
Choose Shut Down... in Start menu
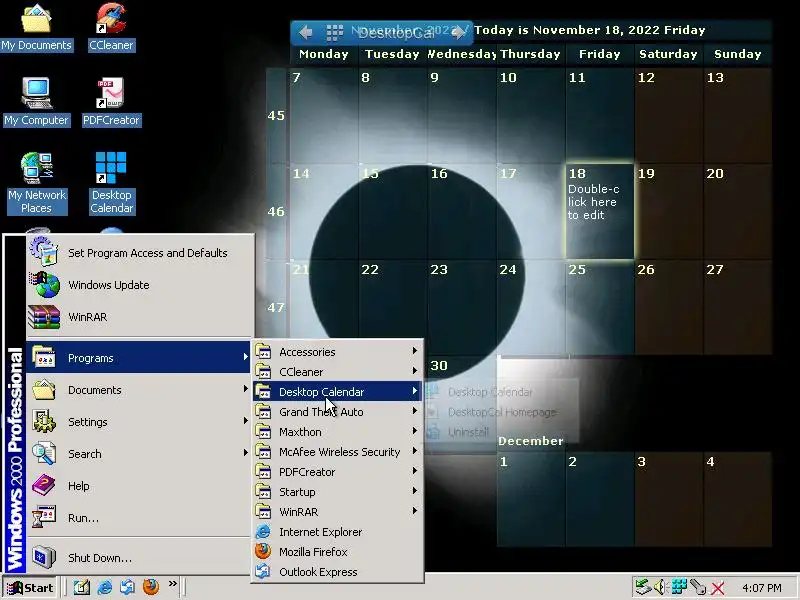[139, 558]
